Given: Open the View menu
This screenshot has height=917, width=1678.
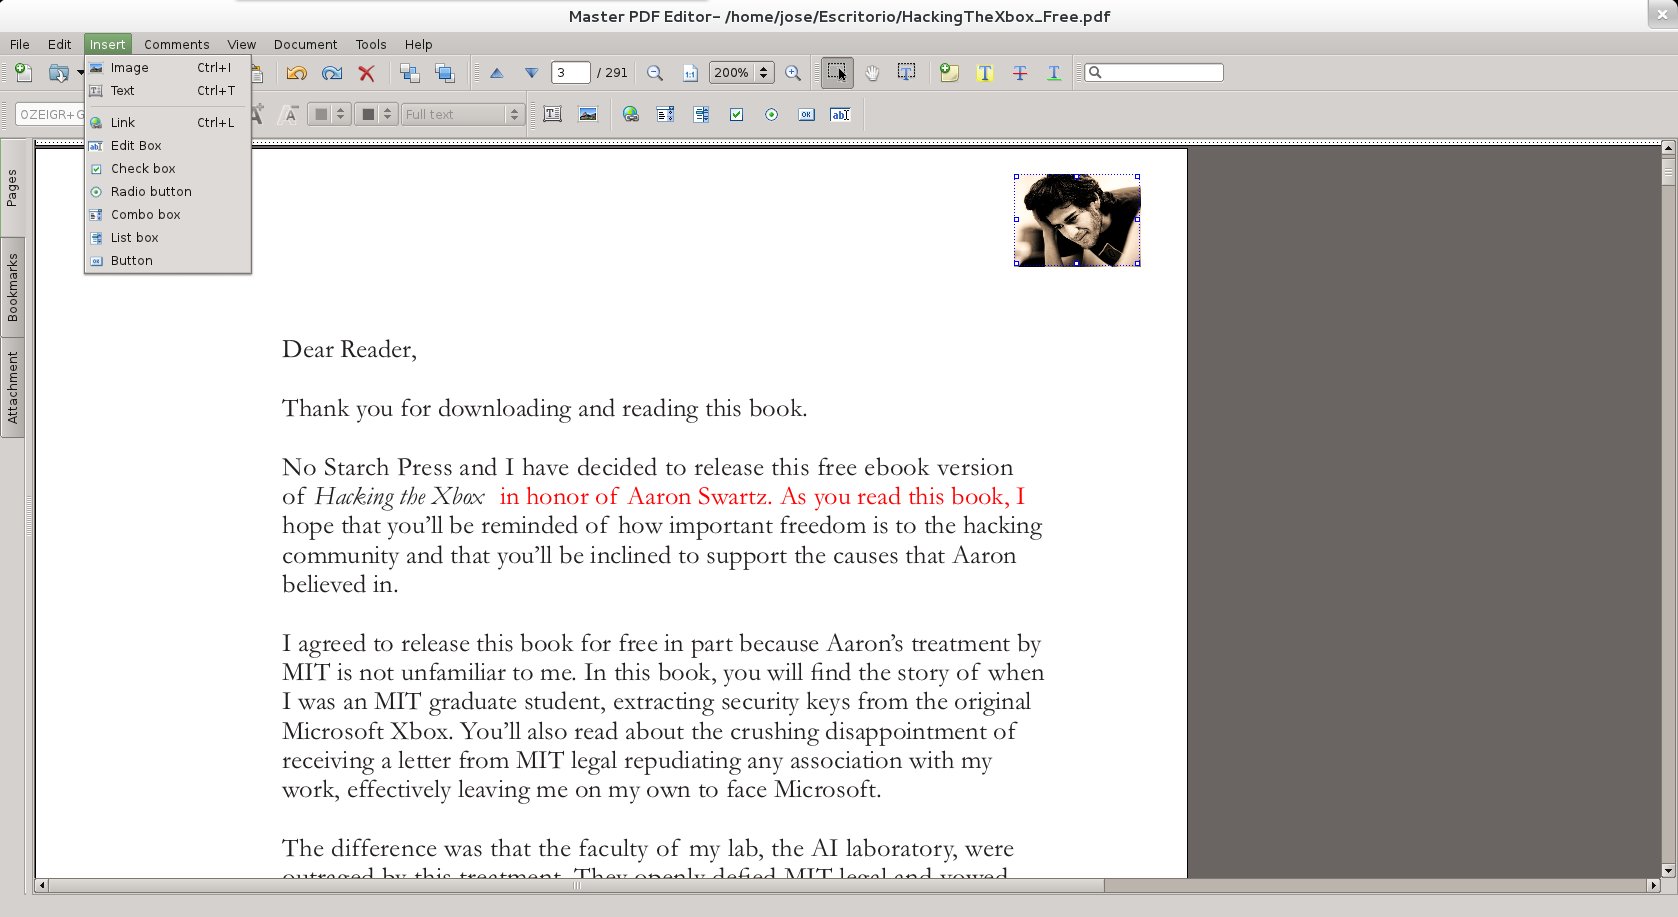Looking at the screenshot, I should coord(242,44).
